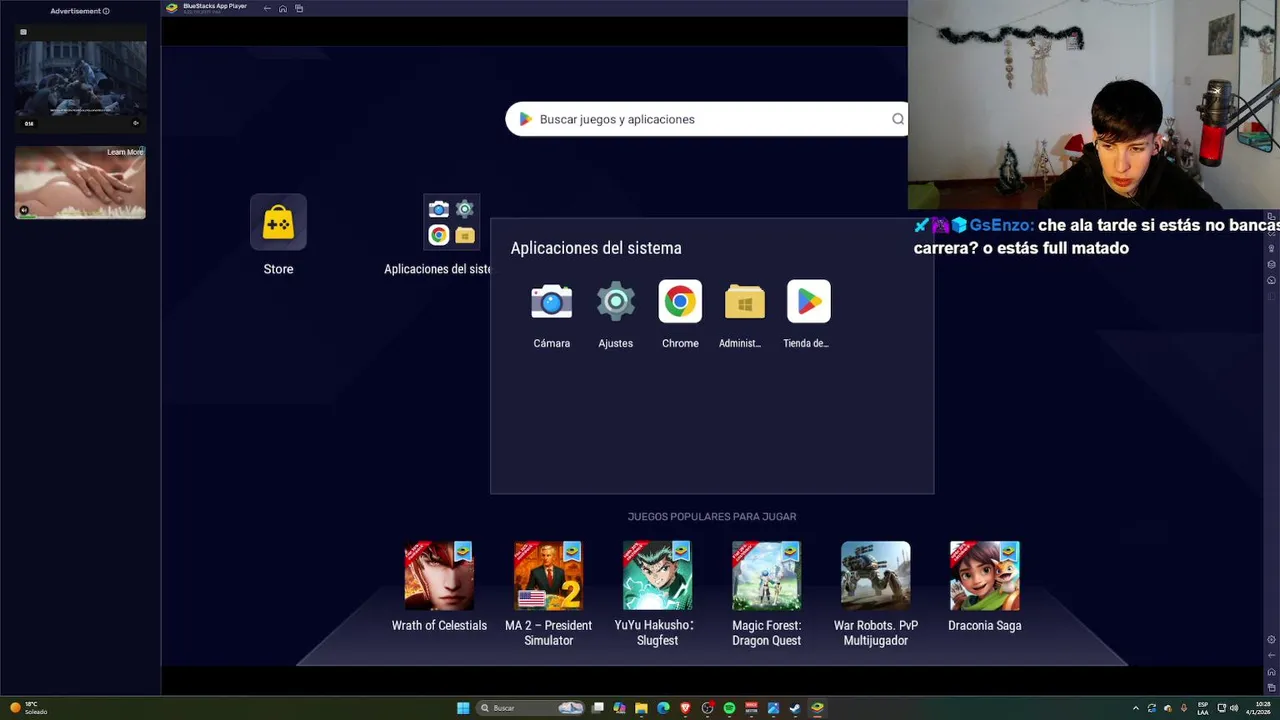Click sidebar recent apps button at bottom

pos(1271,687)
